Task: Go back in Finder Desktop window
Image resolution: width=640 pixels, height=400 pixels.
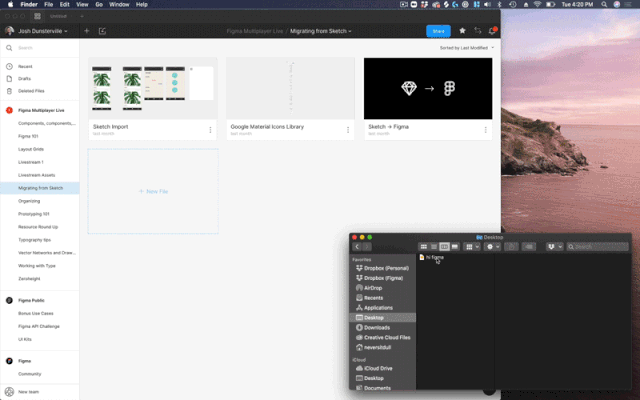Action: (x=357, y=247)
